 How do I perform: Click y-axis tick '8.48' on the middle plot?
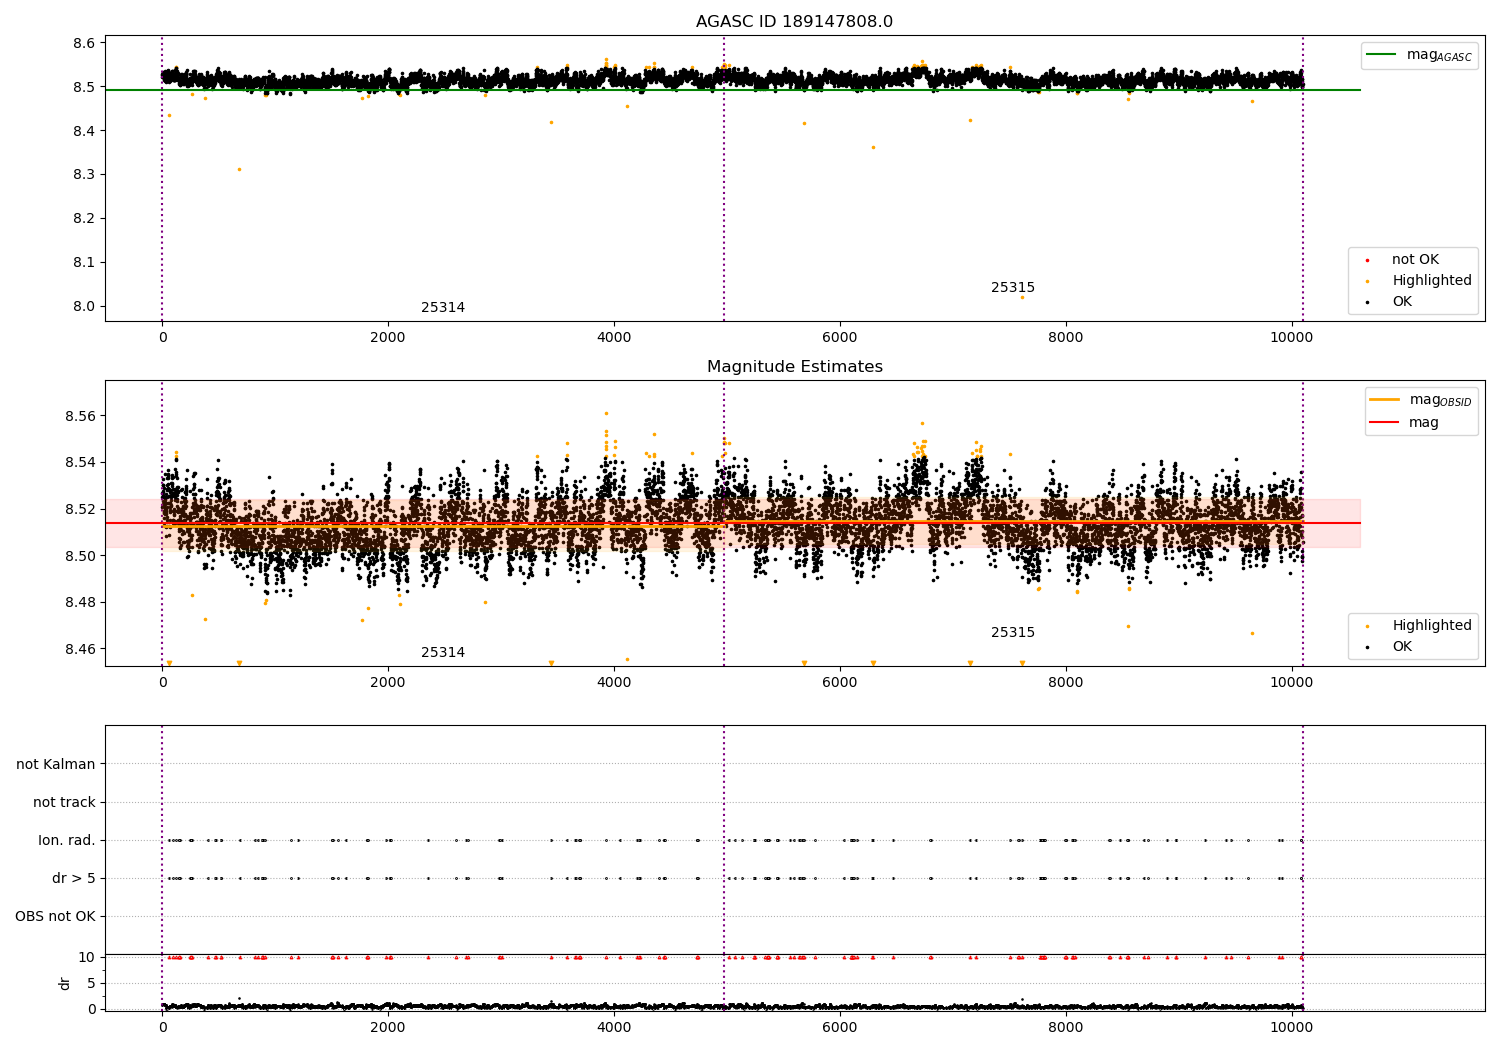pyautogui.click(x=80, y=603)
